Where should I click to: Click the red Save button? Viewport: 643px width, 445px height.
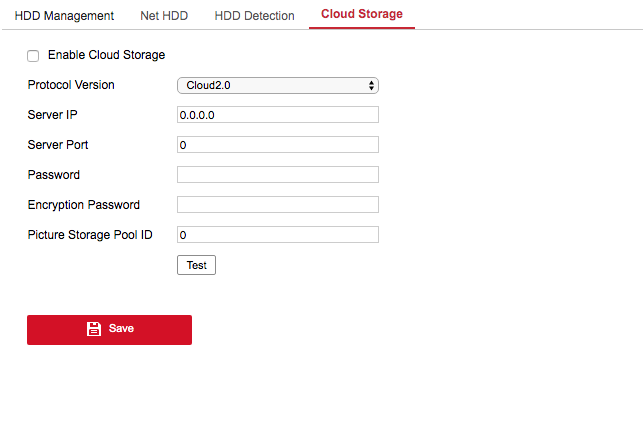click(109, 329)
